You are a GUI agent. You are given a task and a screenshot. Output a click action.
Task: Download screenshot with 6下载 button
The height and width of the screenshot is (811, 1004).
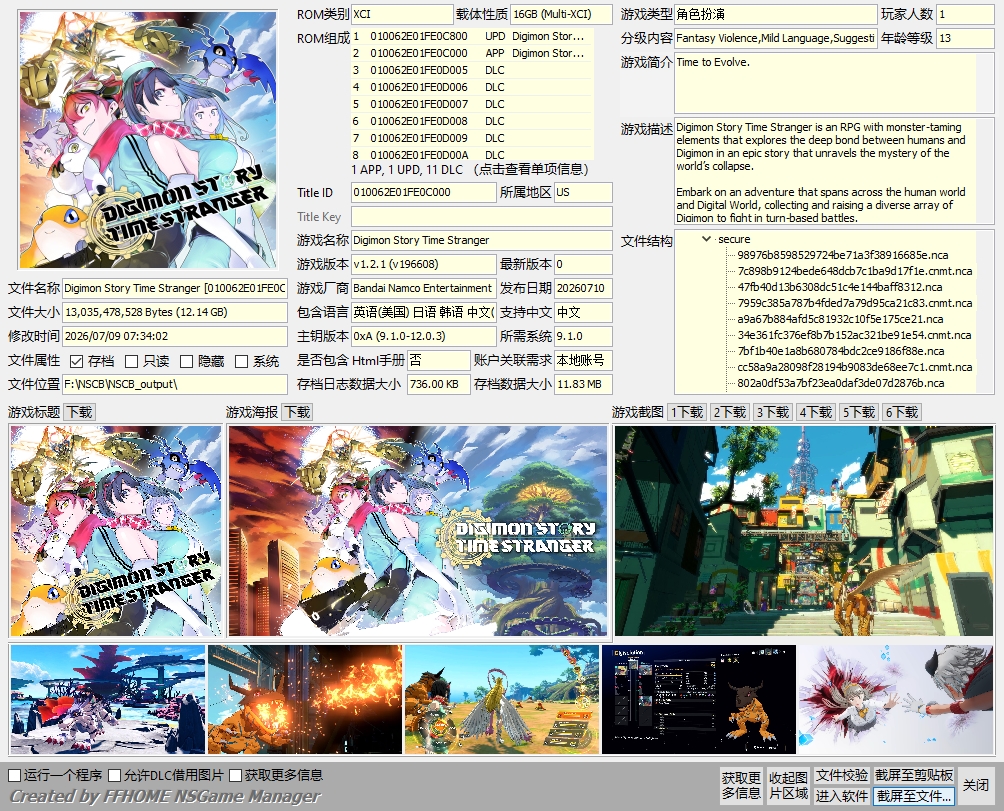coord(902,412)
